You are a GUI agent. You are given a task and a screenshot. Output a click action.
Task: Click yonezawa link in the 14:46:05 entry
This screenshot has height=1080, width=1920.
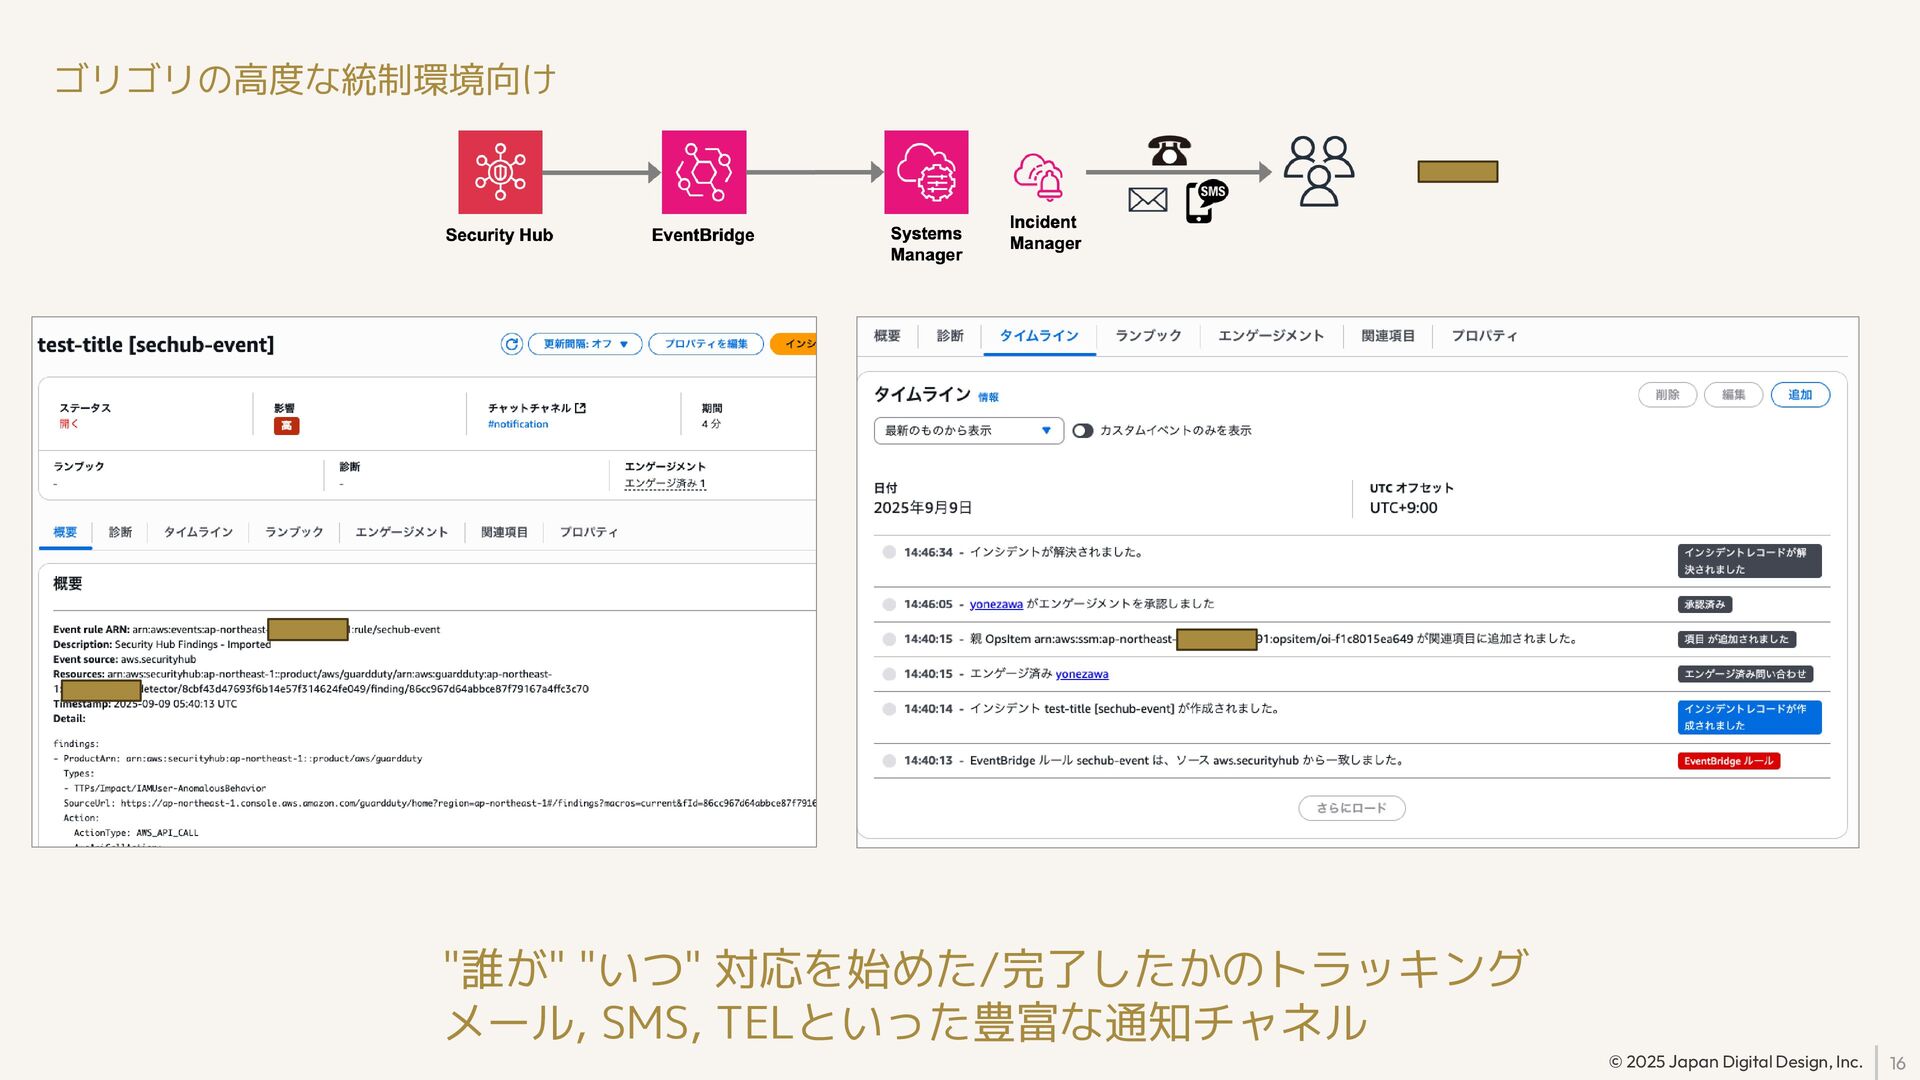(x=996, y=604)
